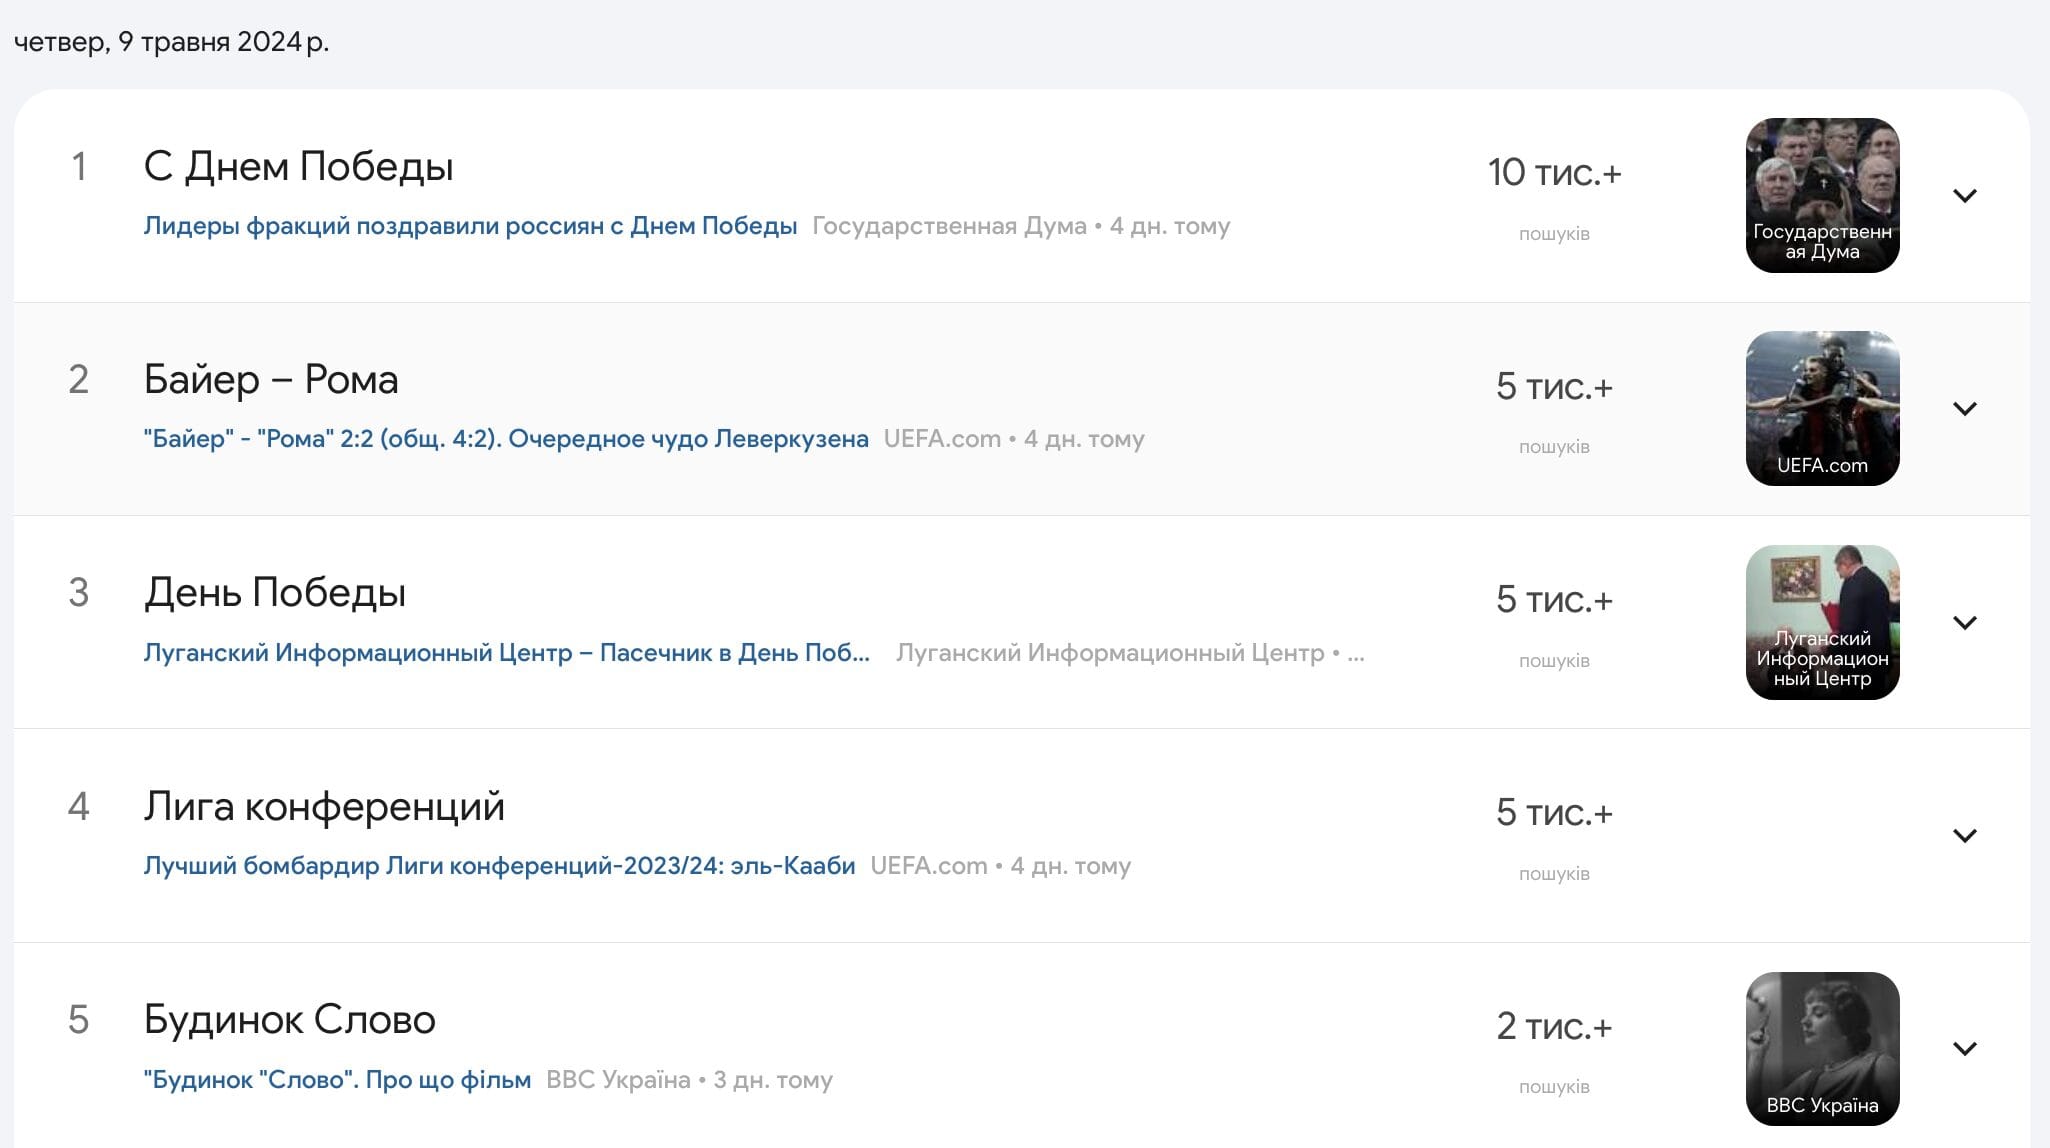Click the rank number 5
The width and height of the screenshot is (2050, 1148).
pyautogui.click(x=79, y=1020)
